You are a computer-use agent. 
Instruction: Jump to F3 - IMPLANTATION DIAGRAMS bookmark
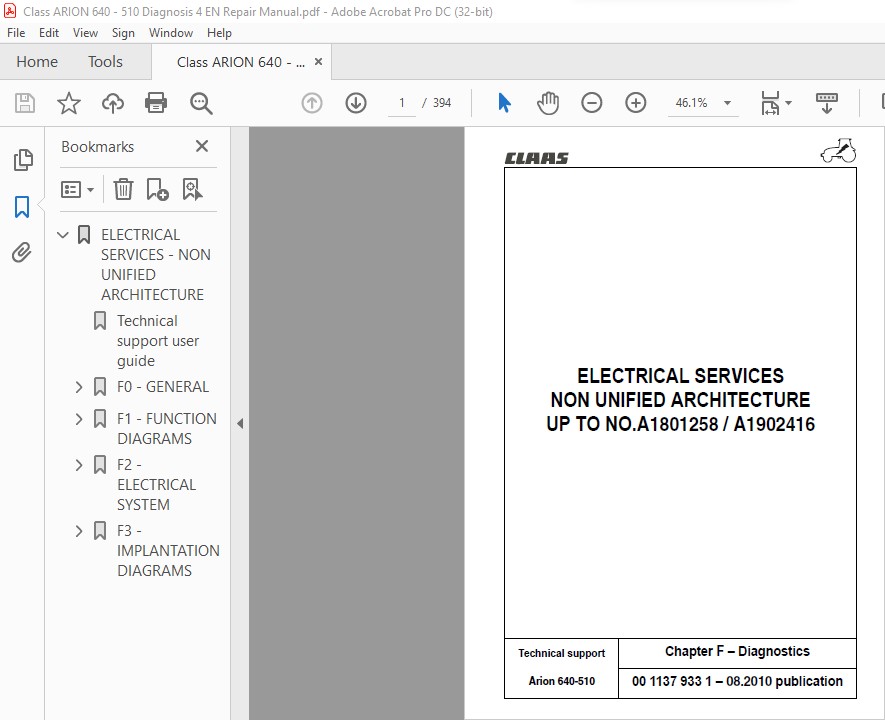(x=168, y=551)
